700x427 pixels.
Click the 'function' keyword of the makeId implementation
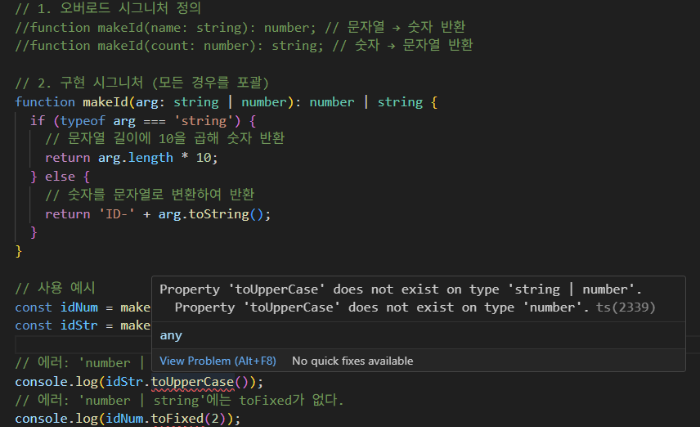[45, 102]
